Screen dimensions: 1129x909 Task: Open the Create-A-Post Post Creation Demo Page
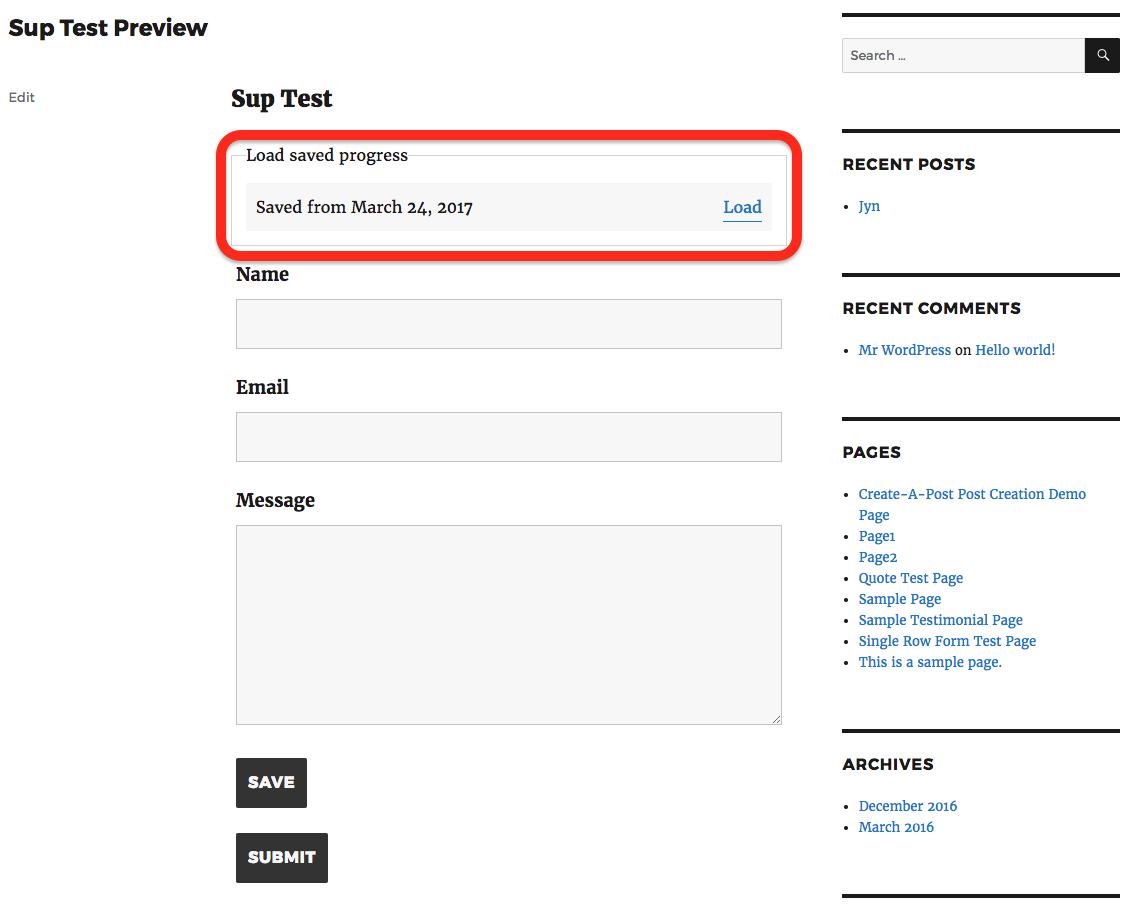(x=971, y=493)
